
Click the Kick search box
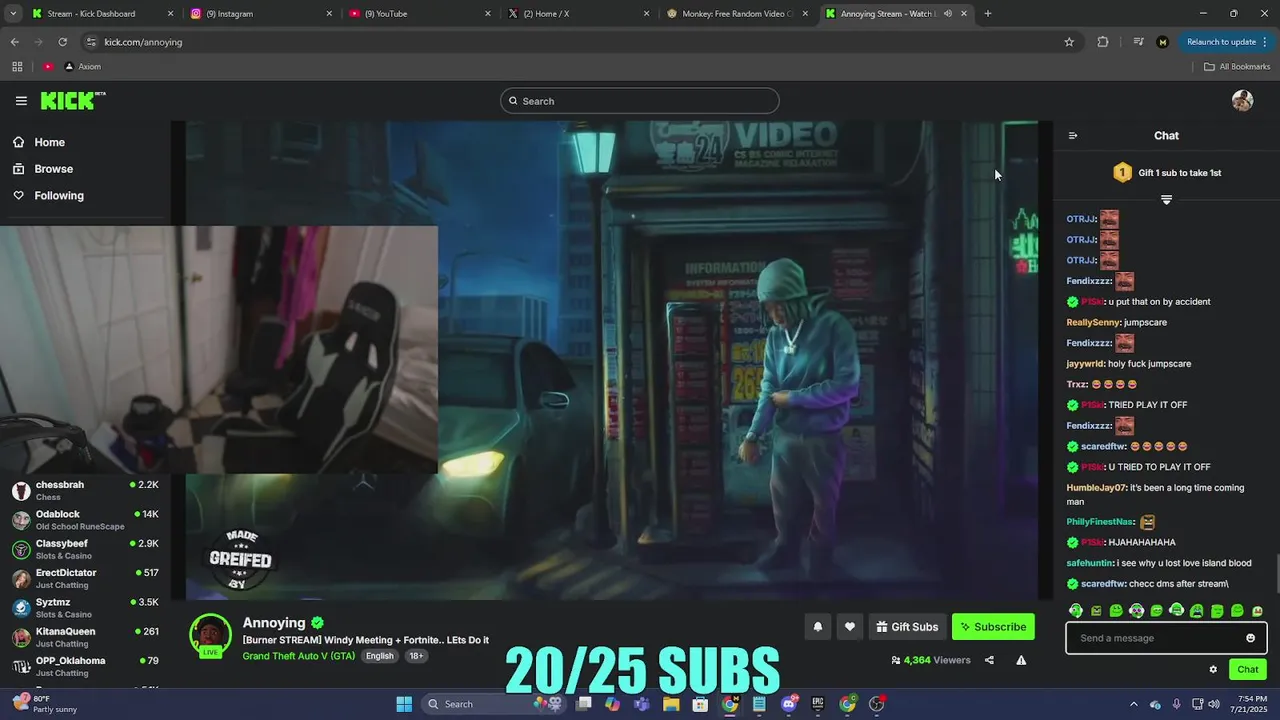coord(640,101)
